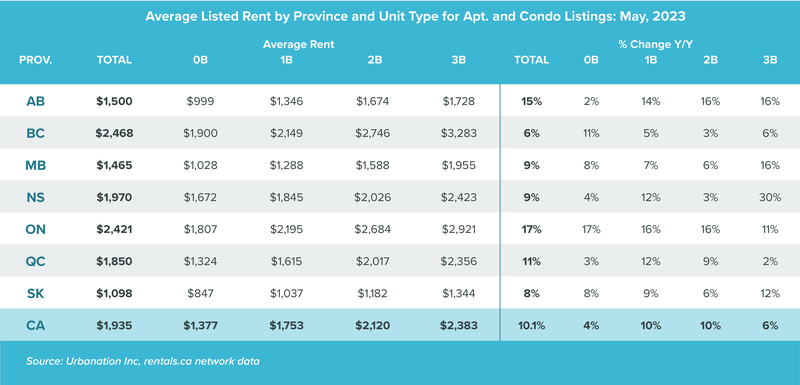The image size is (800, 385).
Task: Click the table title text at top
Action: (415, 17)
